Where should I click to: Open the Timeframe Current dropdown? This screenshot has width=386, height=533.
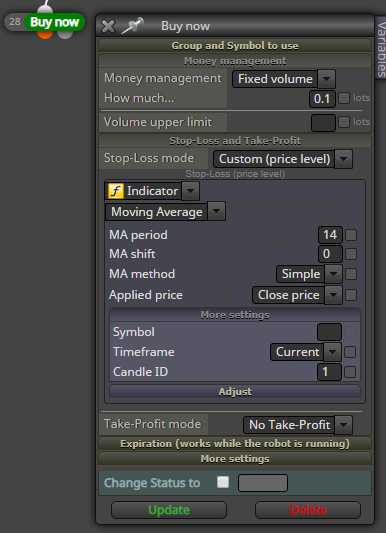pos(306,352)
